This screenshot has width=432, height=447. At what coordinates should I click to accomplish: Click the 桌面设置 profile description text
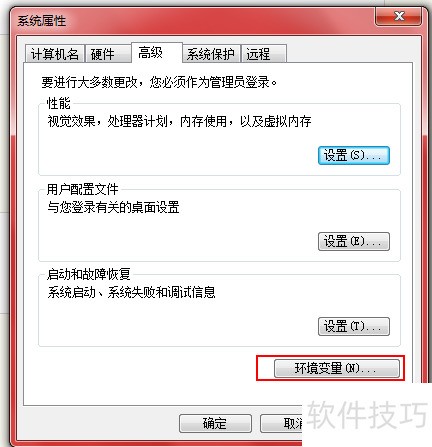[x=113, y=207]
